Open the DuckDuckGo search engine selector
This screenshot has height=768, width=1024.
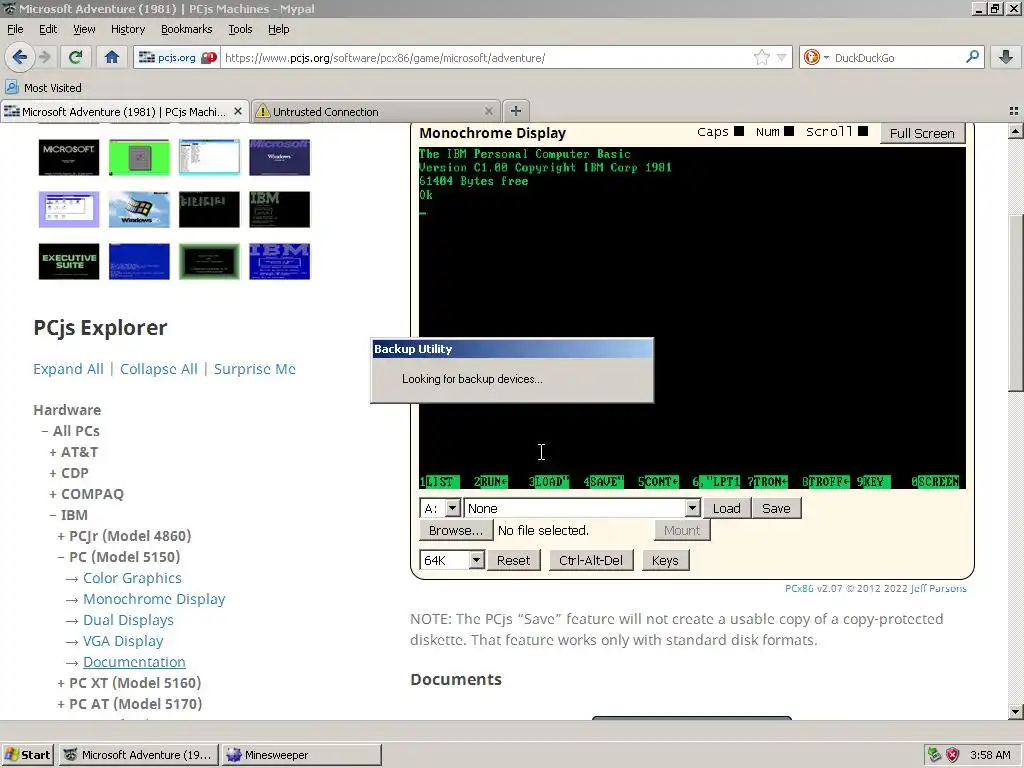point(816,57)
